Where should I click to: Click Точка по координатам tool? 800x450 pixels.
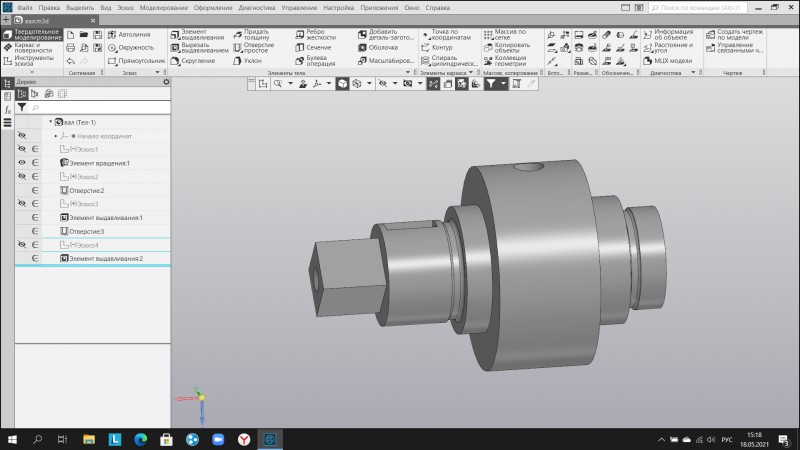446,34
